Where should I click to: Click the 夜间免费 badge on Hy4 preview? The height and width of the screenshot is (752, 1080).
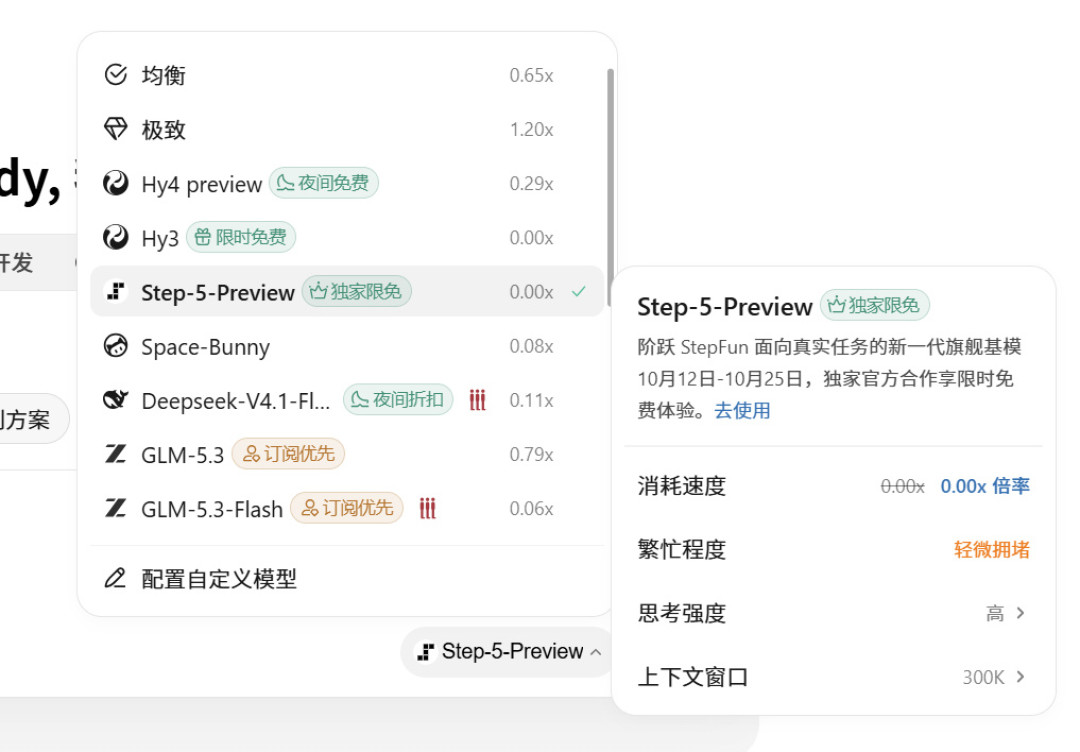(323, 182)
